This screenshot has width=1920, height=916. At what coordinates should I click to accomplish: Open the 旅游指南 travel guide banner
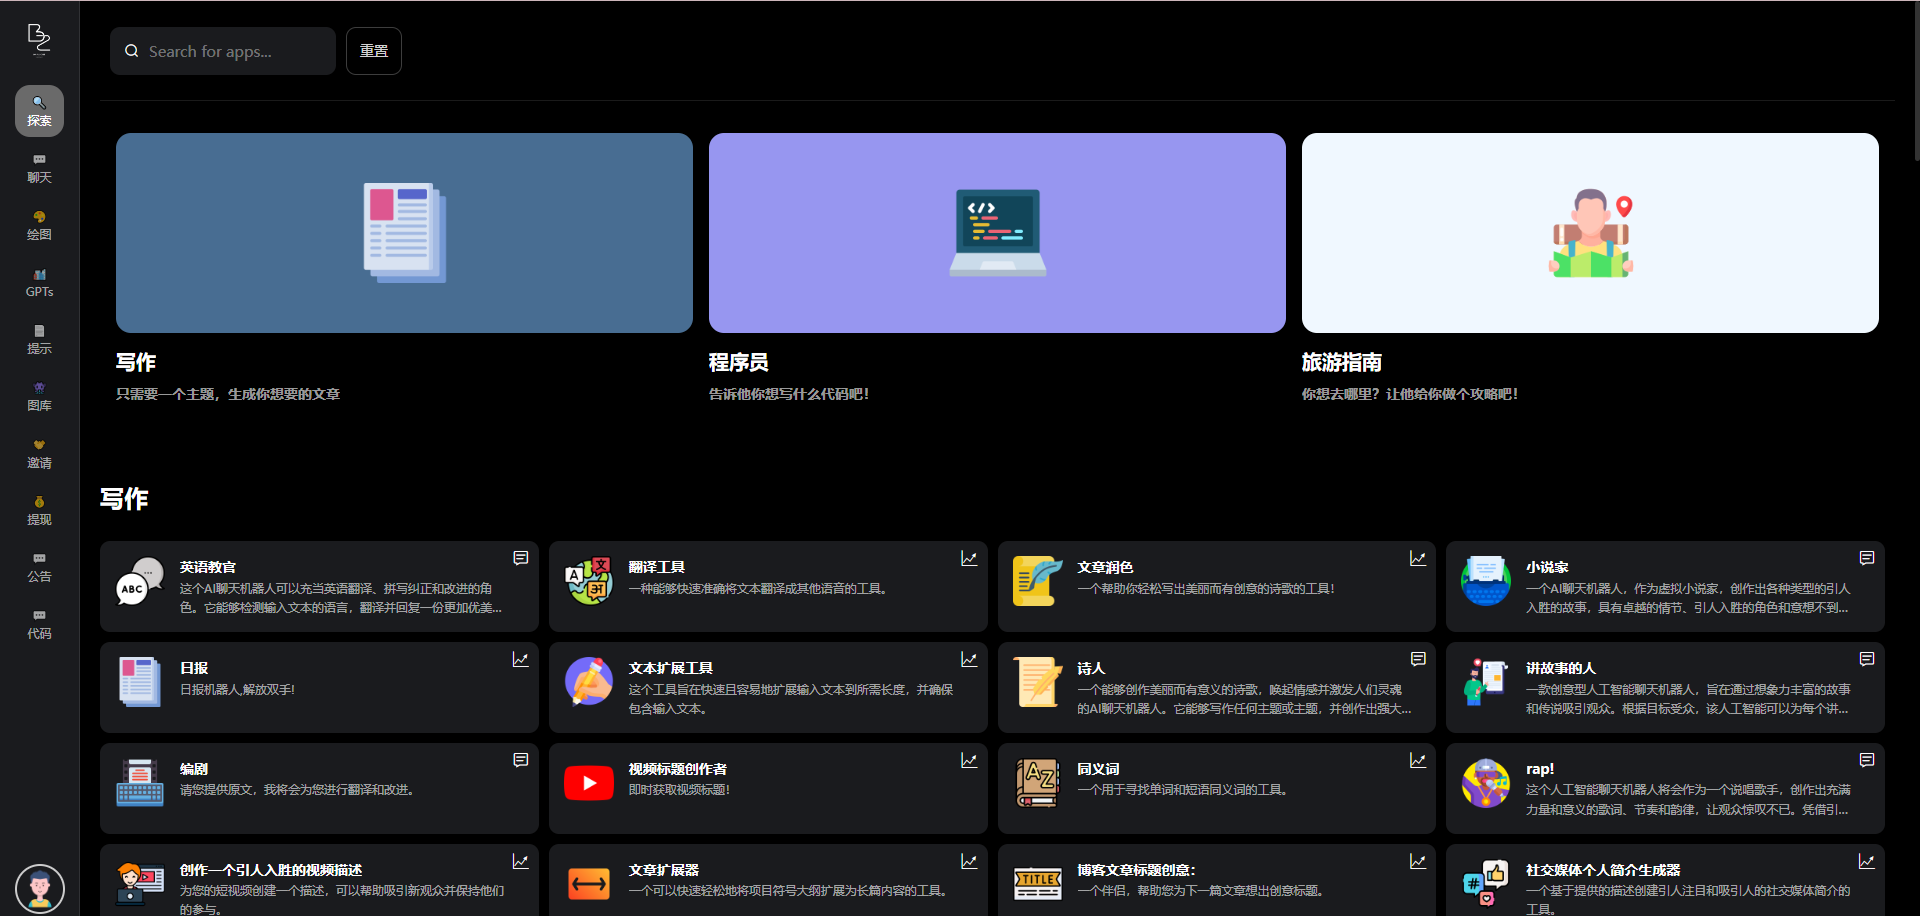1590,233
